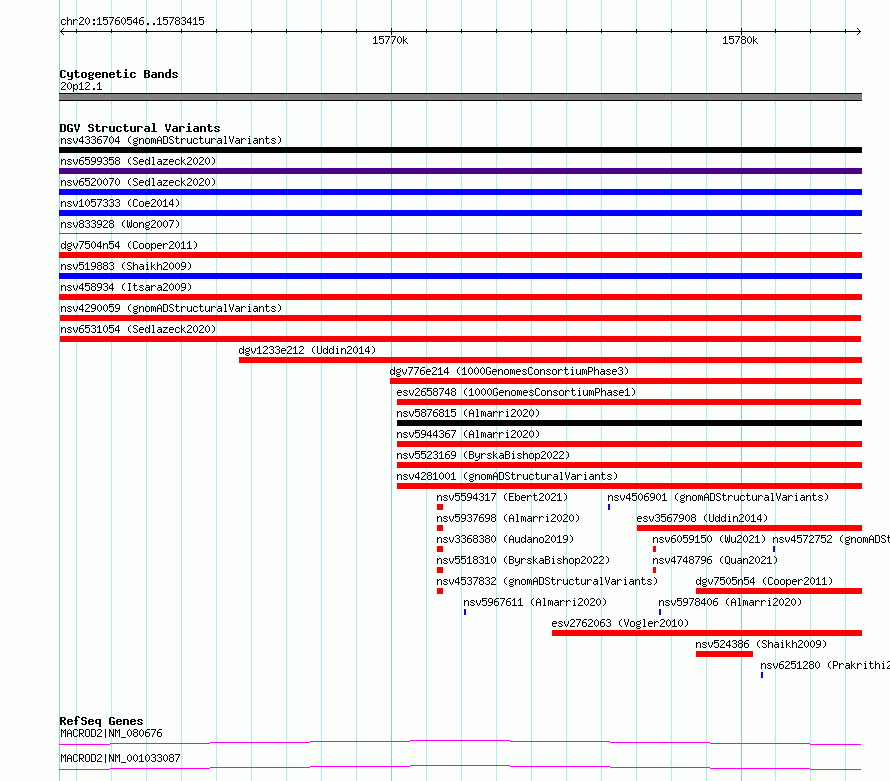The height and width of the screenshot is (781, 890).
Task: Click the nsv4572752 variant label
Action: (831, 539)
